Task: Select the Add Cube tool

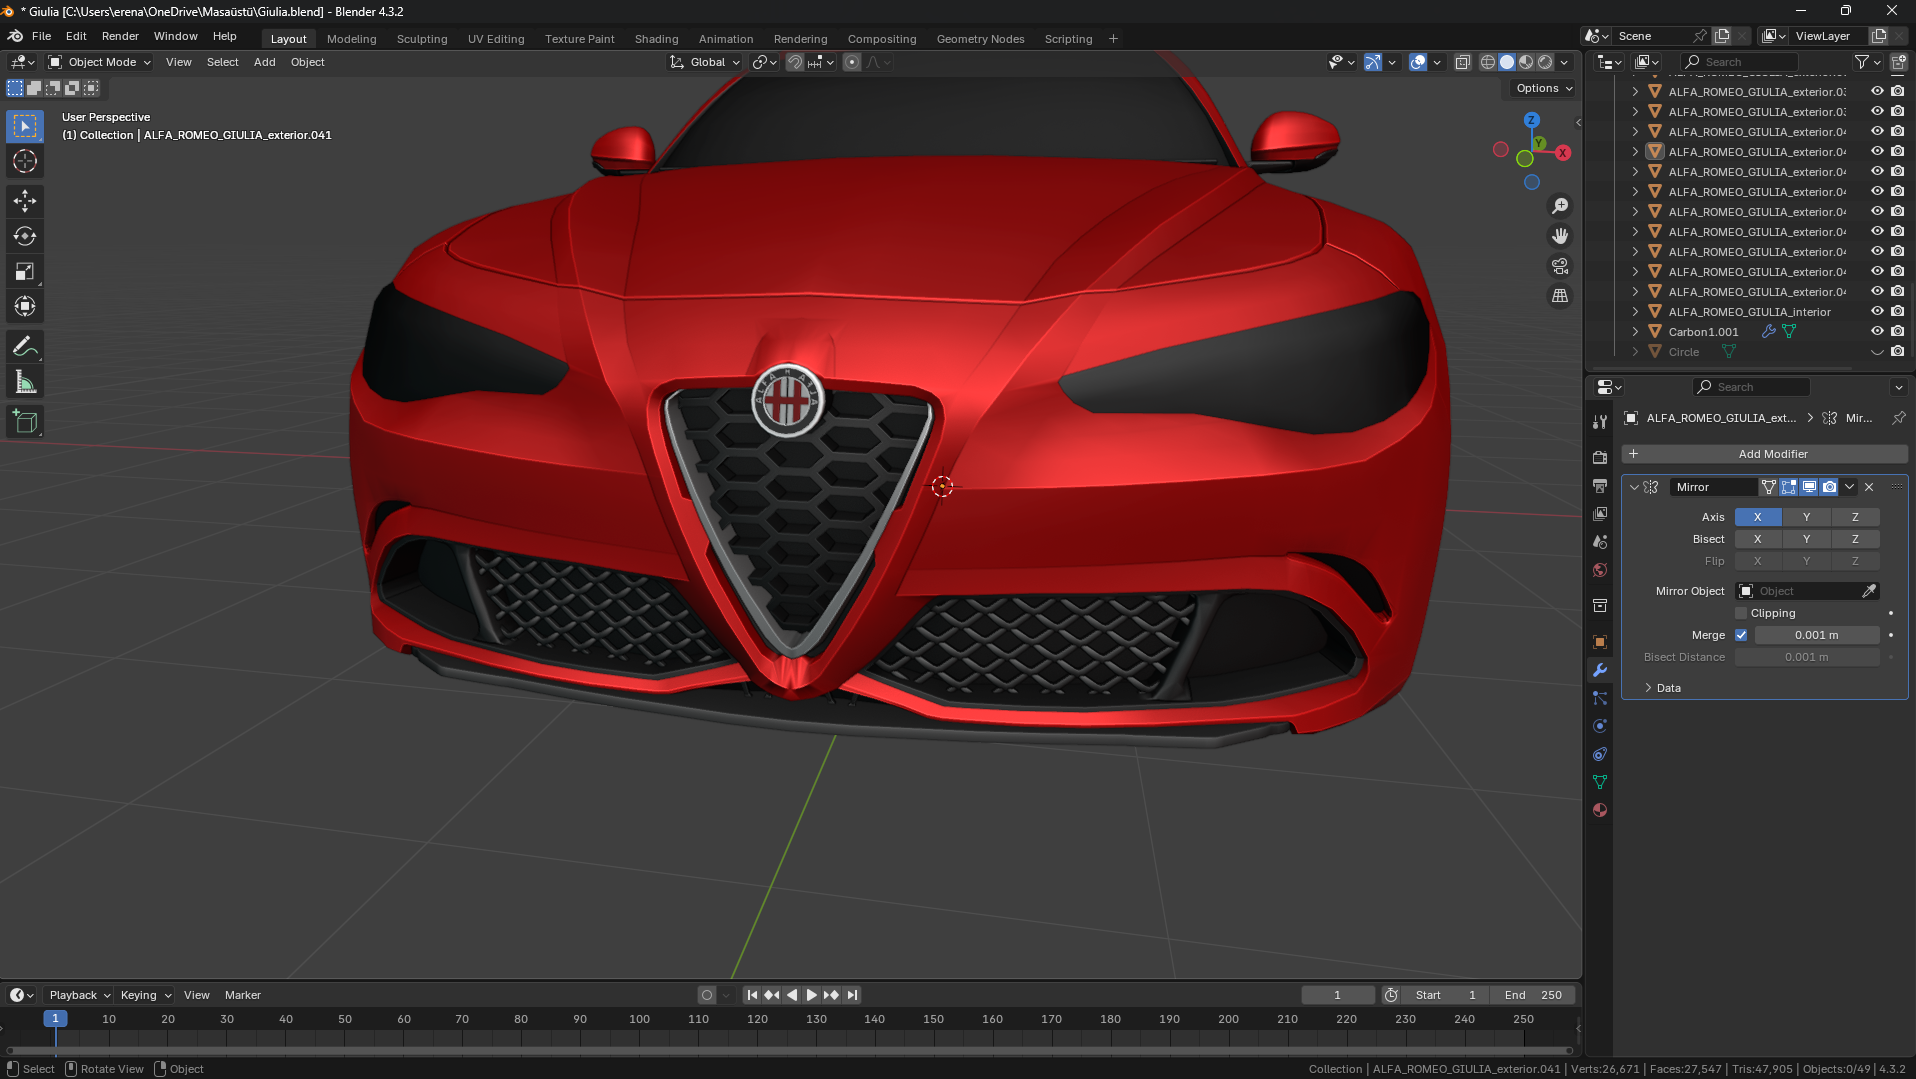Action: point(25,422)
